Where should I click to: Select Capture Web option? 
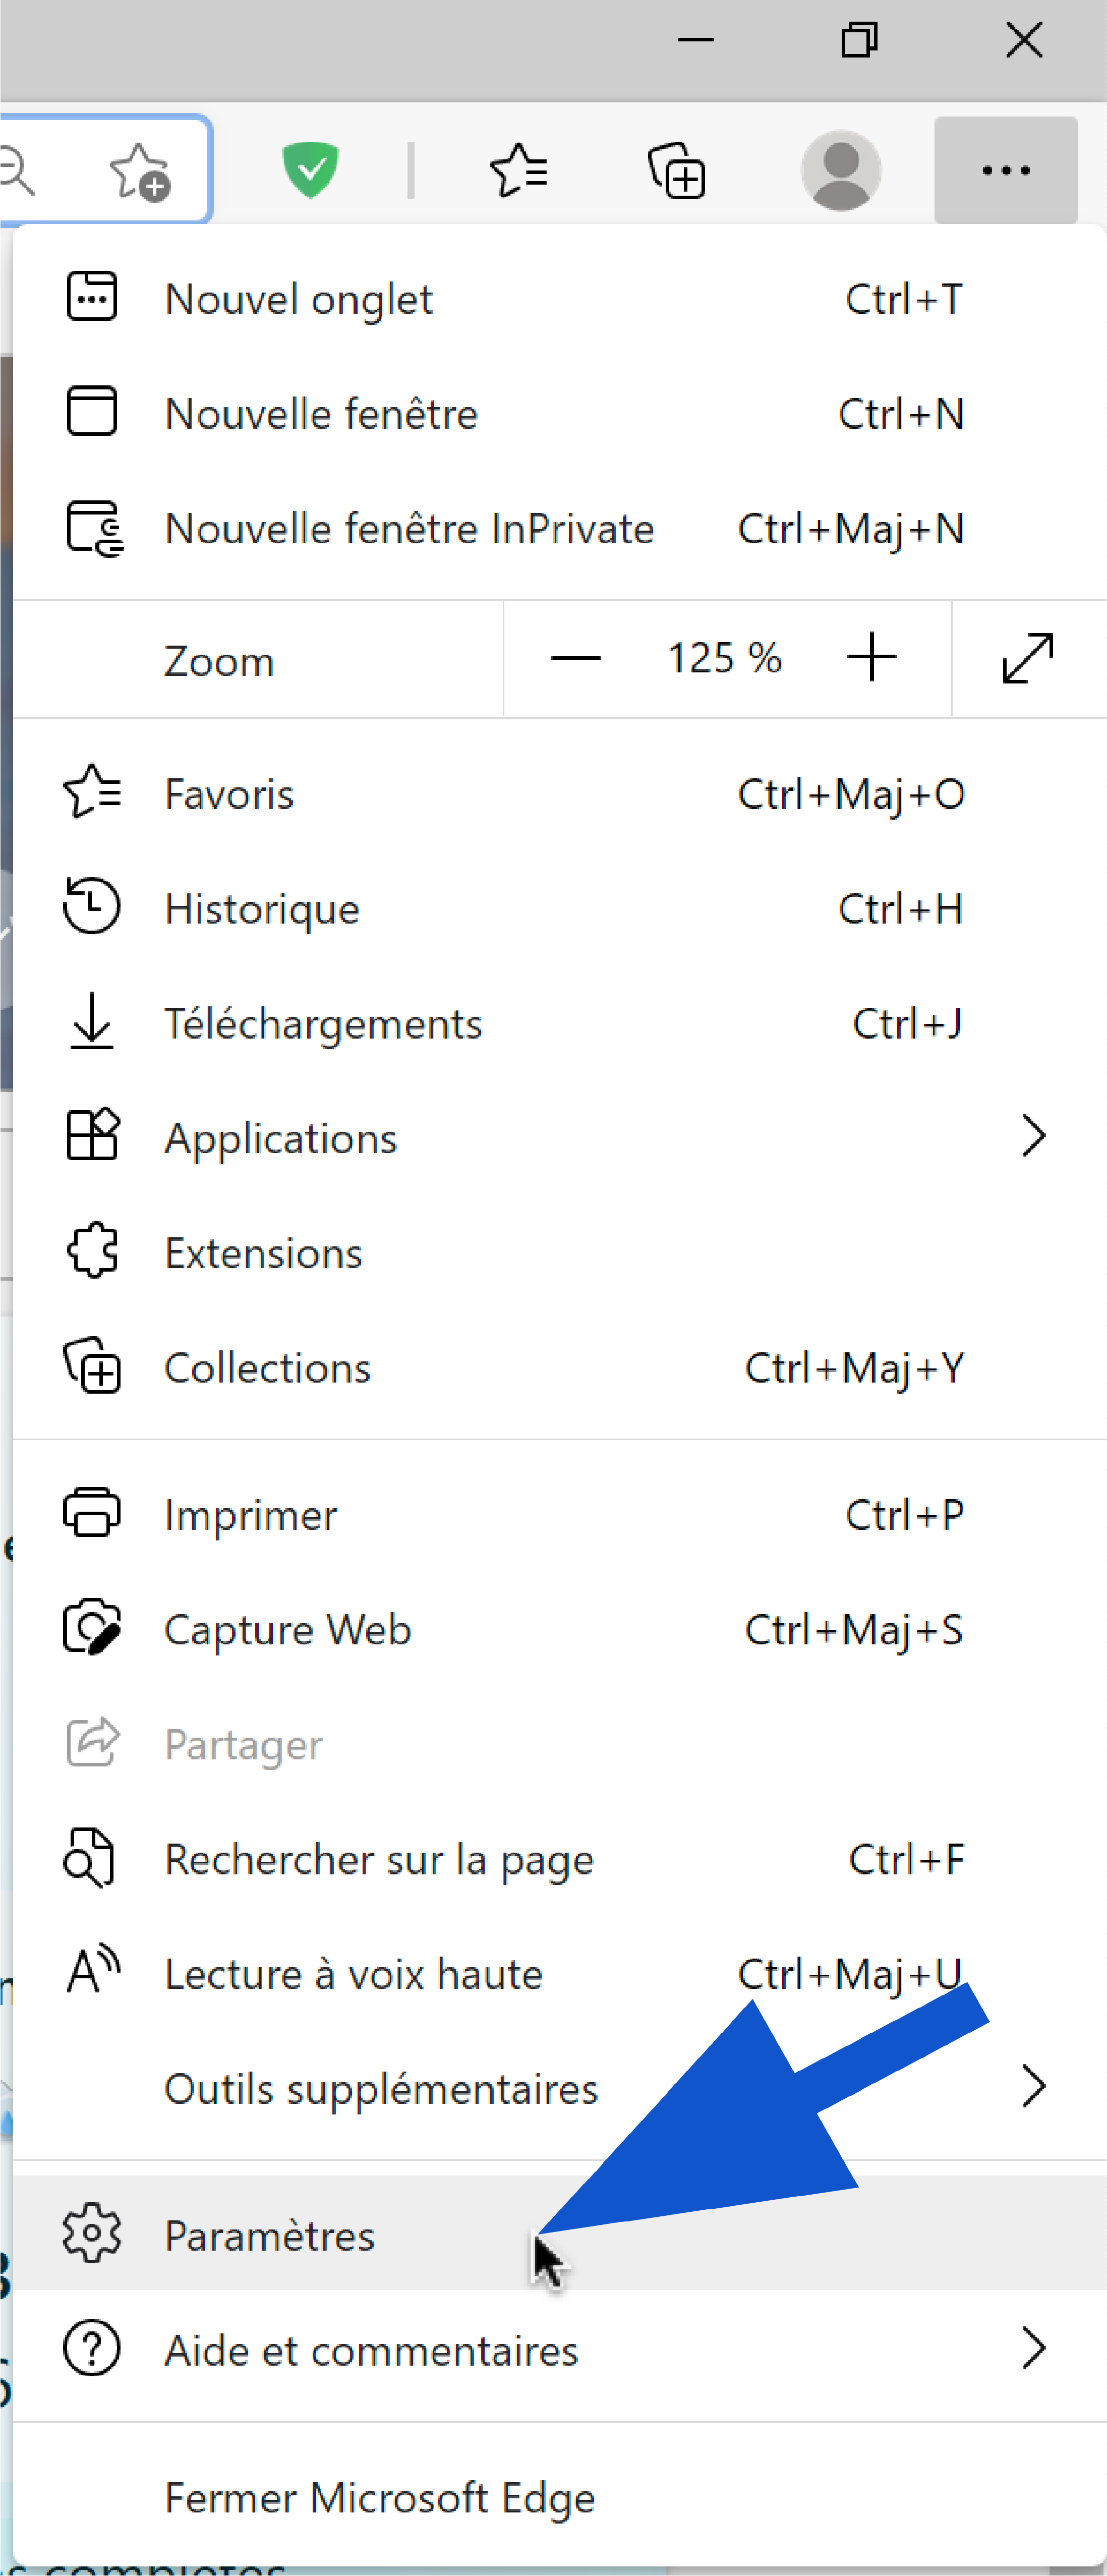(x=560, y=1629)
